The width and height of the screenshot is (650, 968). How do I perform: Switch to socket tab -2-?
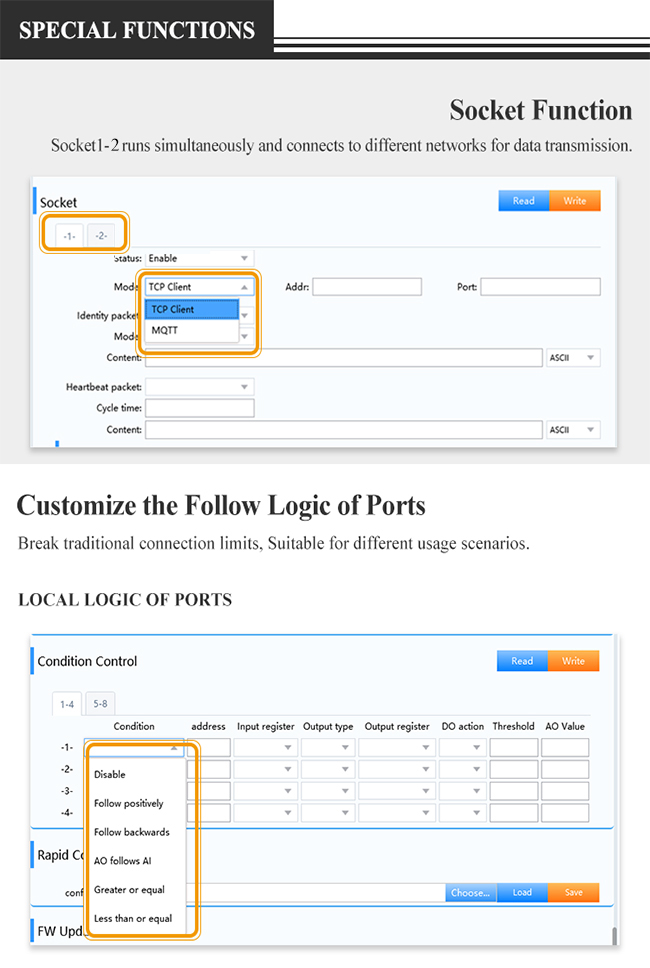click(x=101, y=236)
